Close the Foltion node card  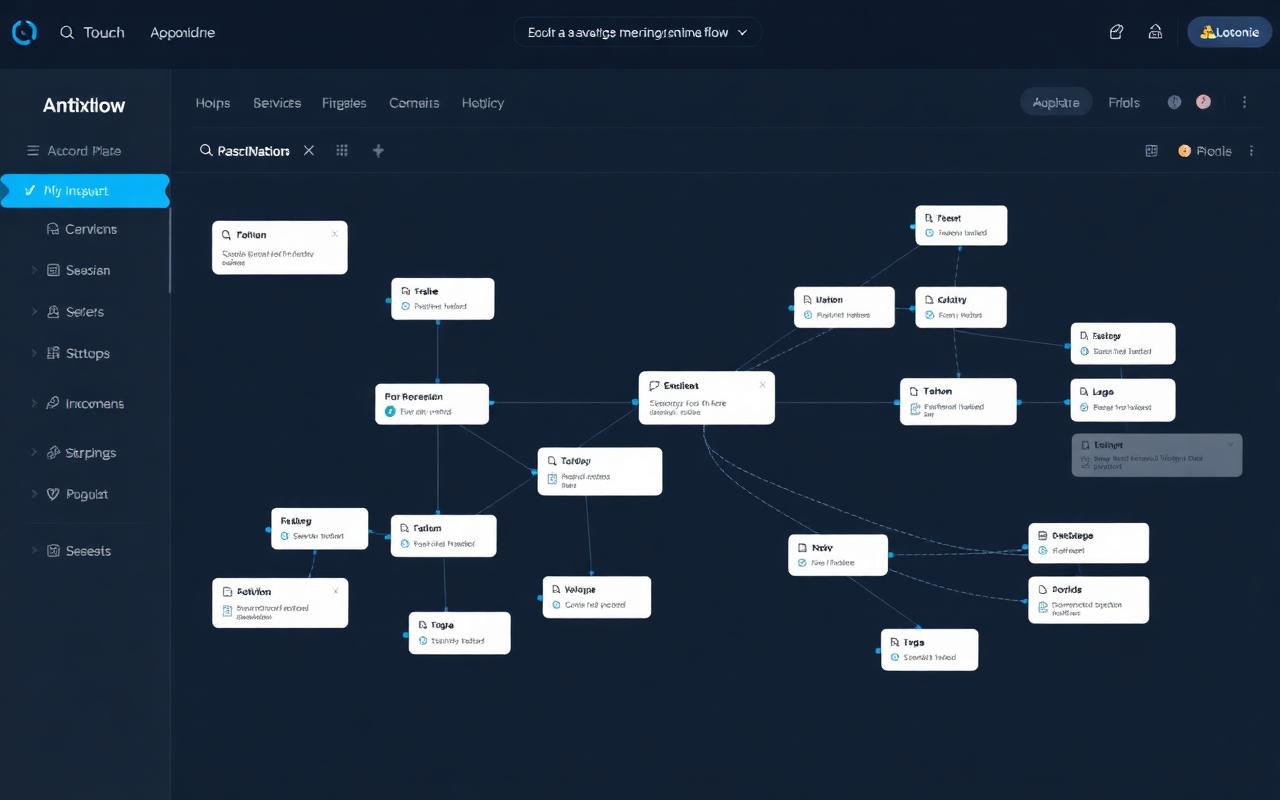(335, 234)
